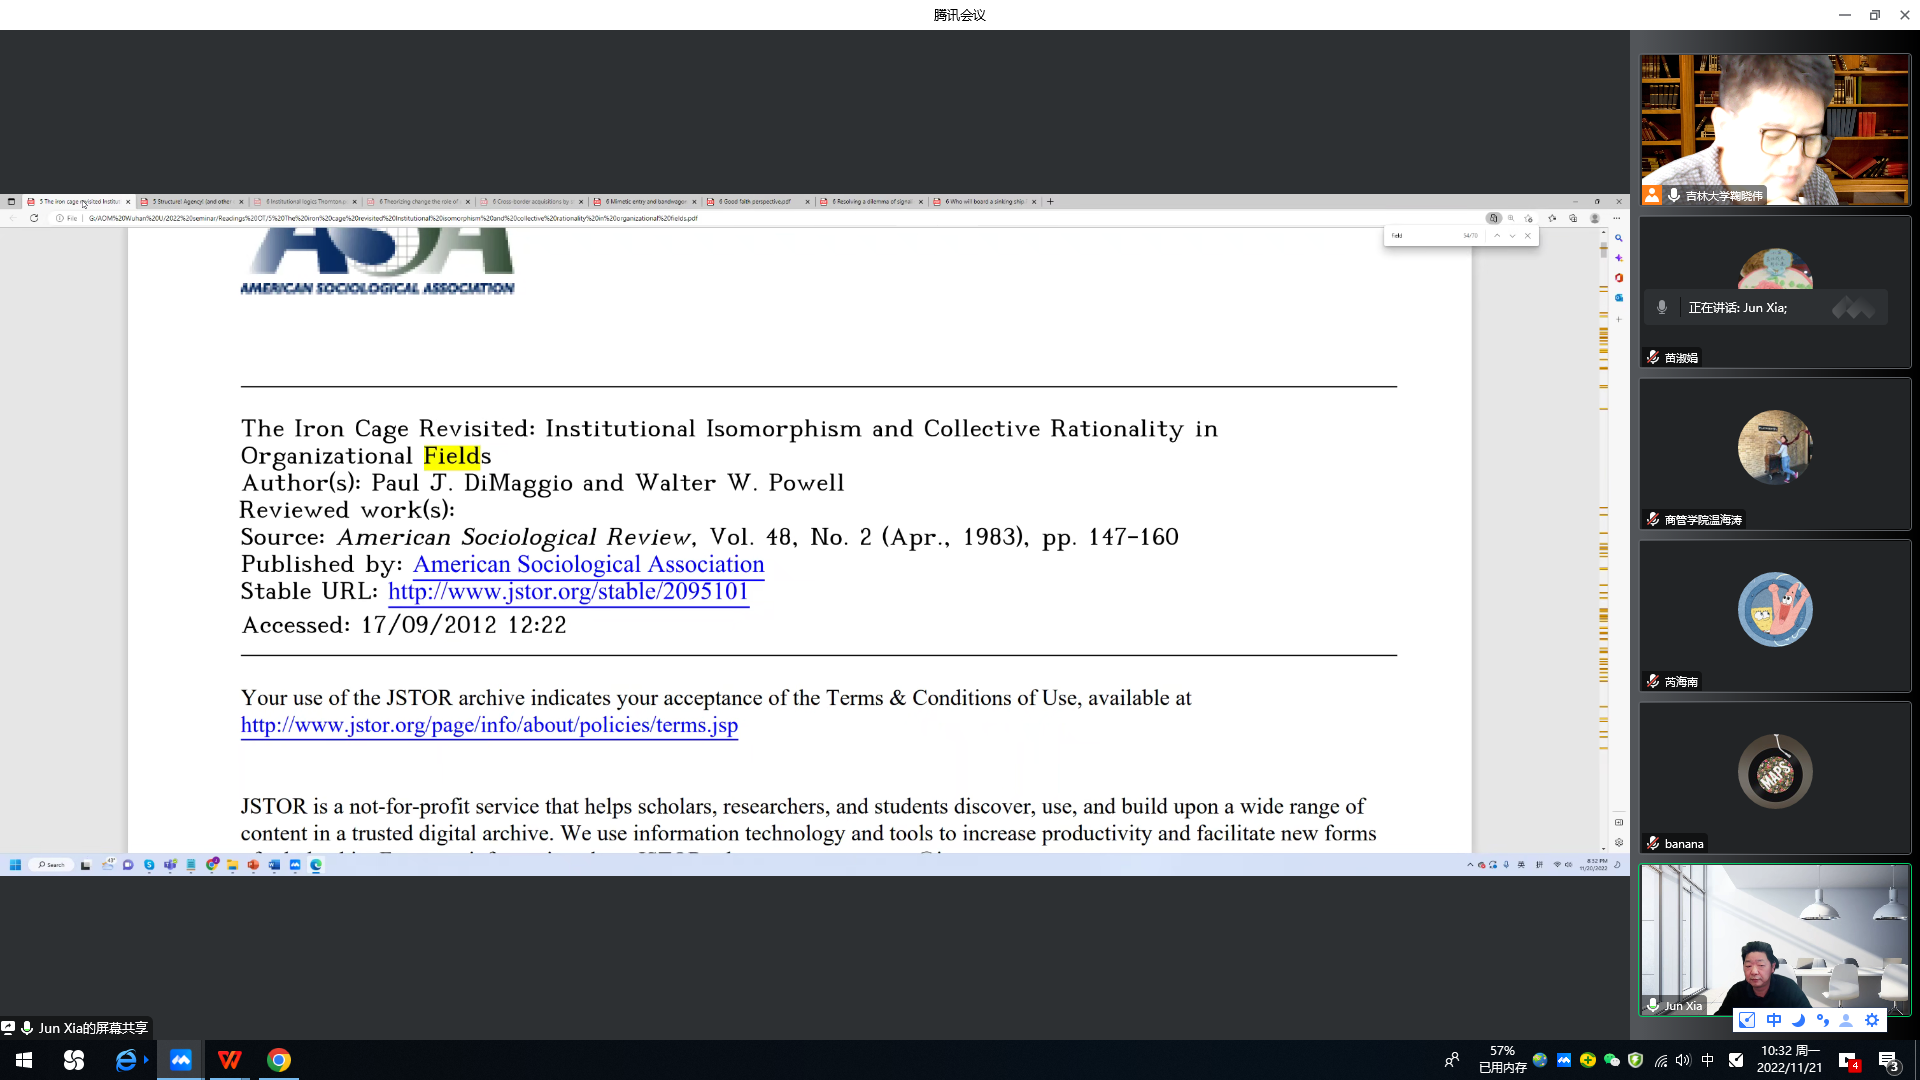Toggle the IME Chinese/English mode button

click(x=1774, y=1020)
